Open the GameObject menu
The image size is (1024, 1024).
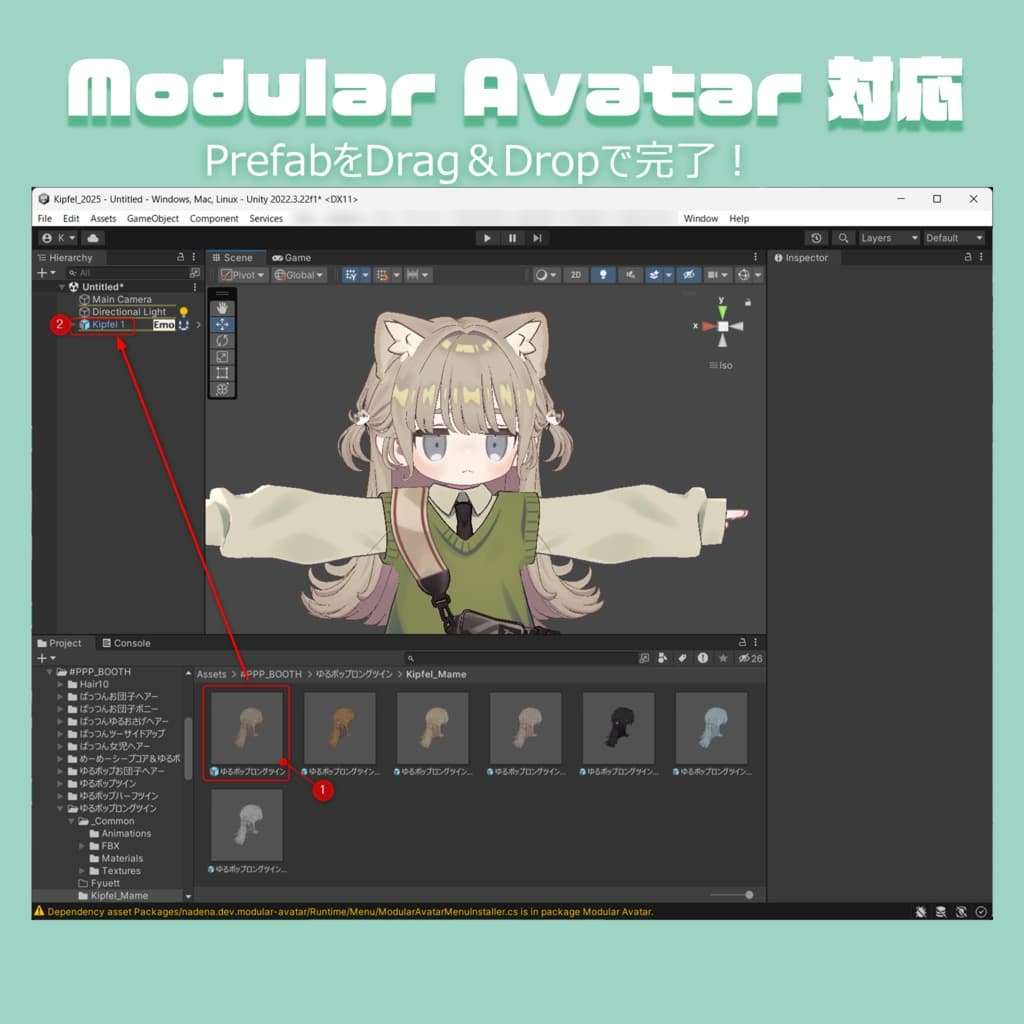152,219
